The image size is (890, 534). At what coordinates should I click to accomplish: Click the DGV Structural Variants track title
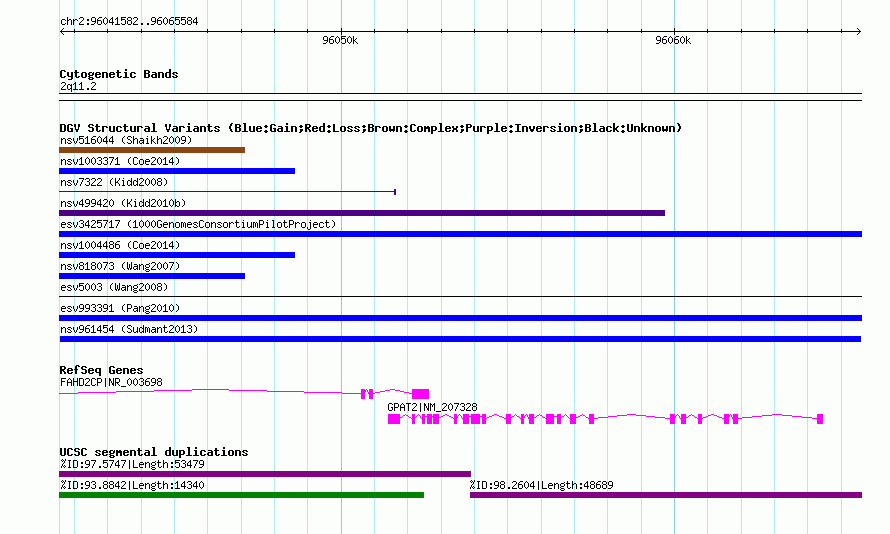pos(371,128)
